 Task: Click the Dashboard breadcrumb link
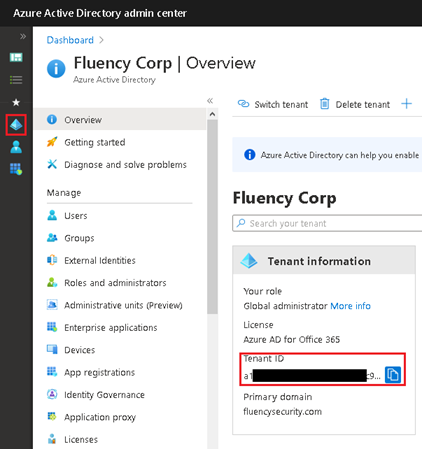[70, 40]
